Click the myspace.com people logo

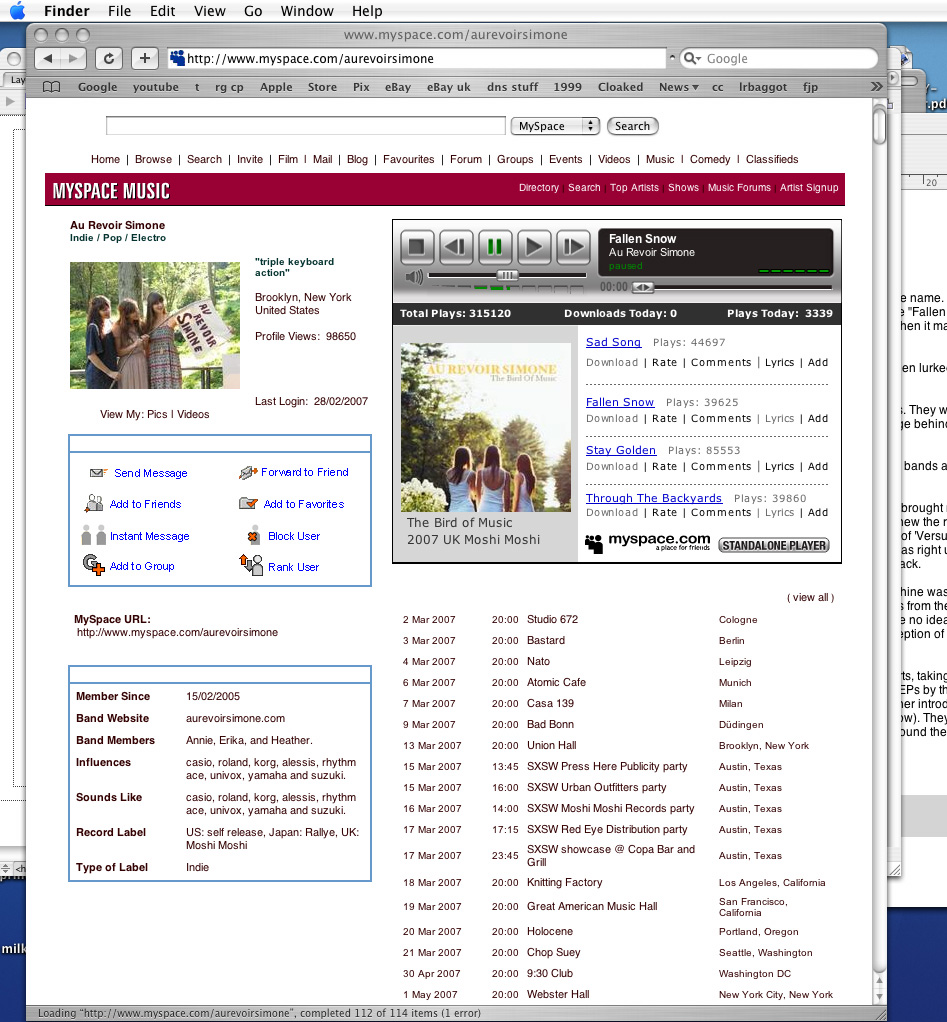(594, 544)
